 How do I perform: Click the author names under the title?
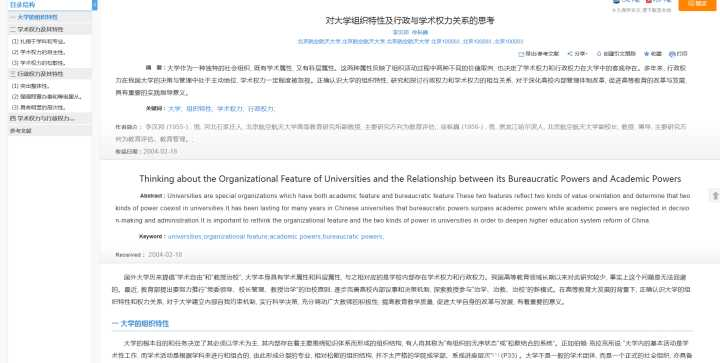pos(410,33)
